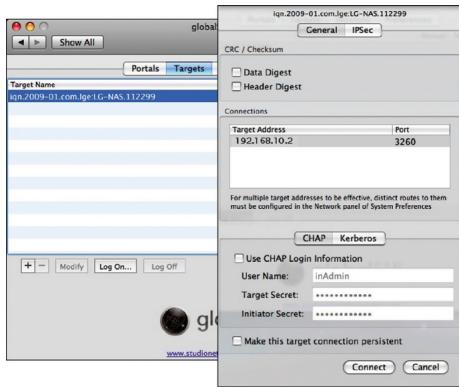This screenshot has height=387, width=459.
Task: Click the Log Off button
Action: [x=164, y=267]
